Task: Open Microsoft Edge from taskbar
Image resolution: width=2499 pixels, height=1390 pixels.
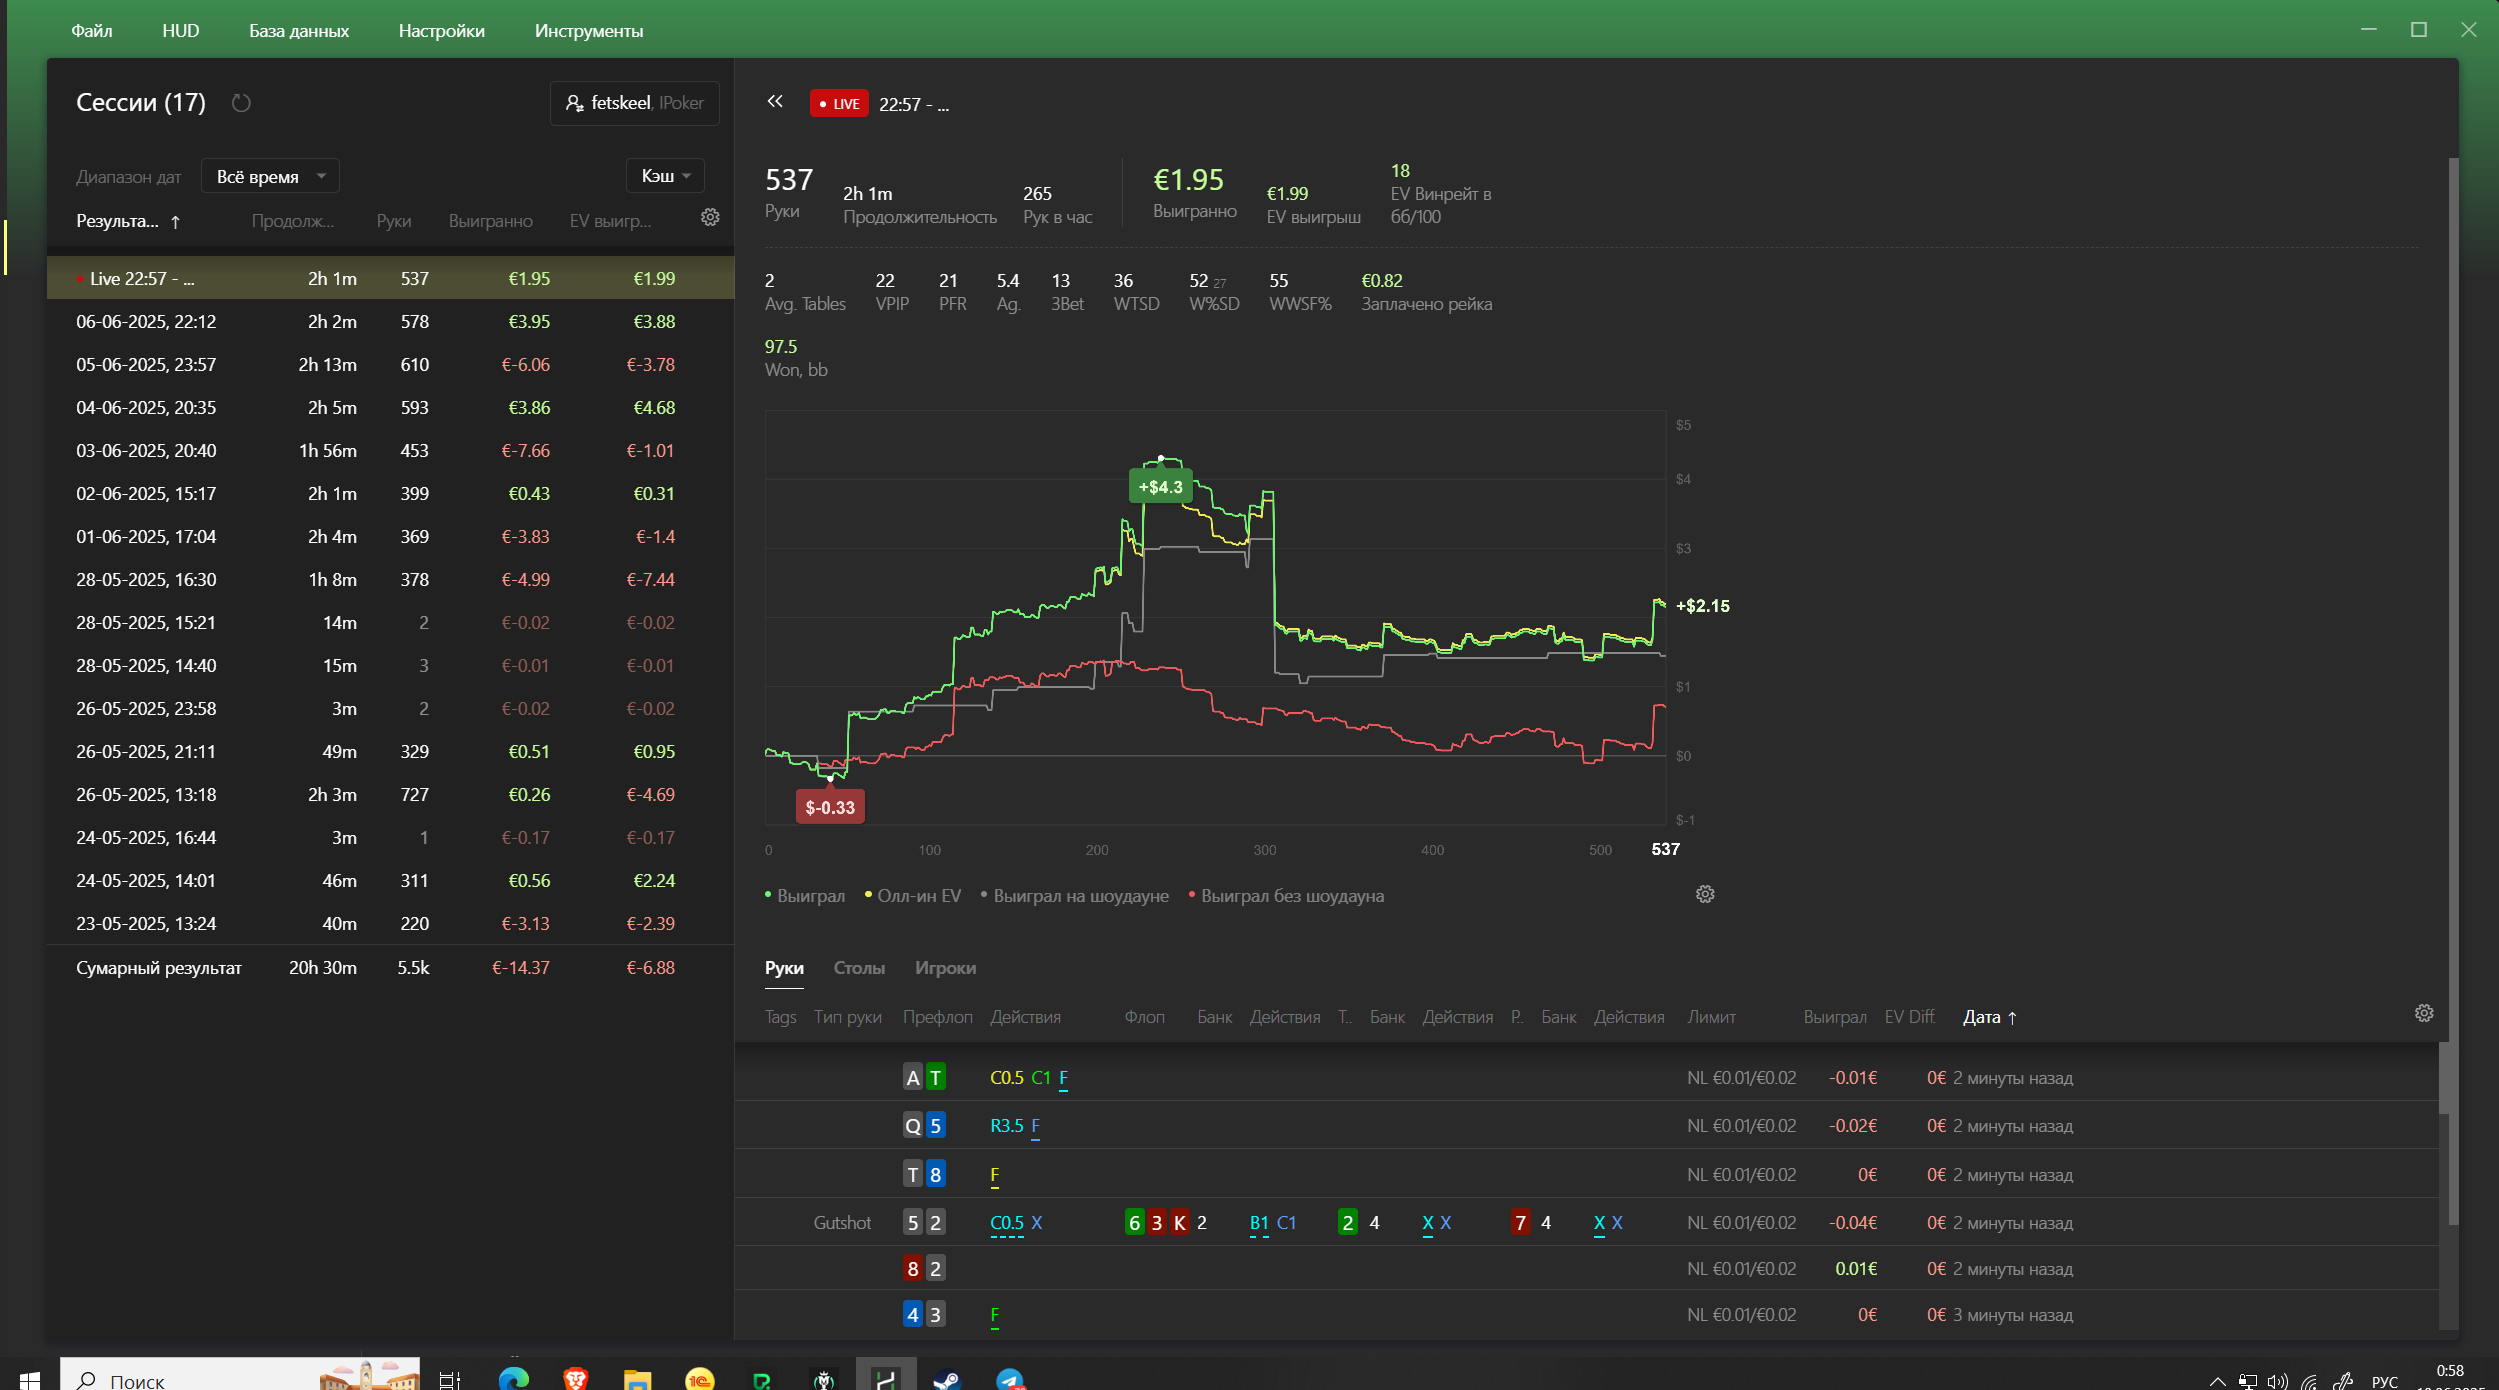Action: (x=513, y=1379)
